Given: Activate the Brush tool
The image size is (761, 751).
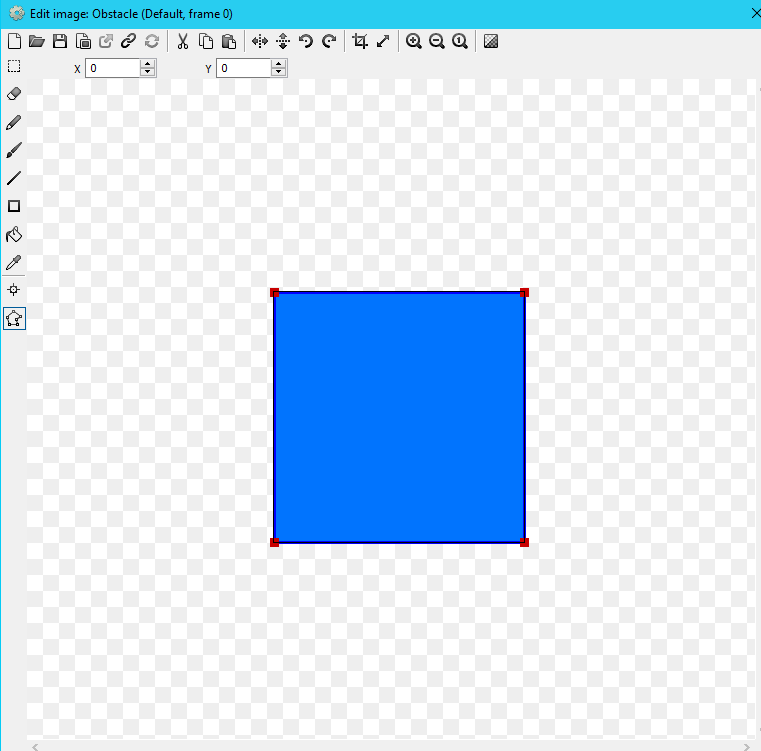Looking at the screenshot, I should (x=14, y=150).
